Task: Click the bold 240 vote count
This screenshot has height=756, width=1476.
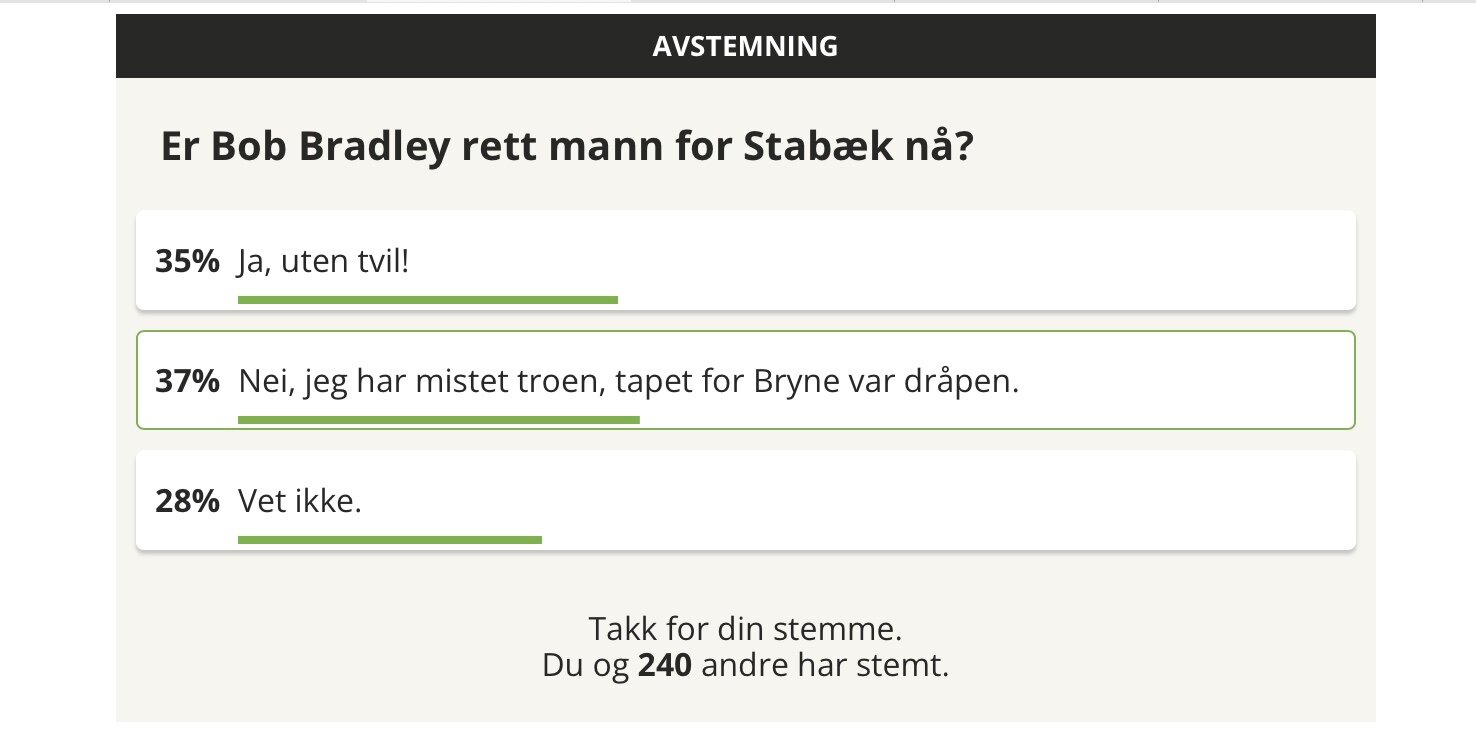Action: 665,666
